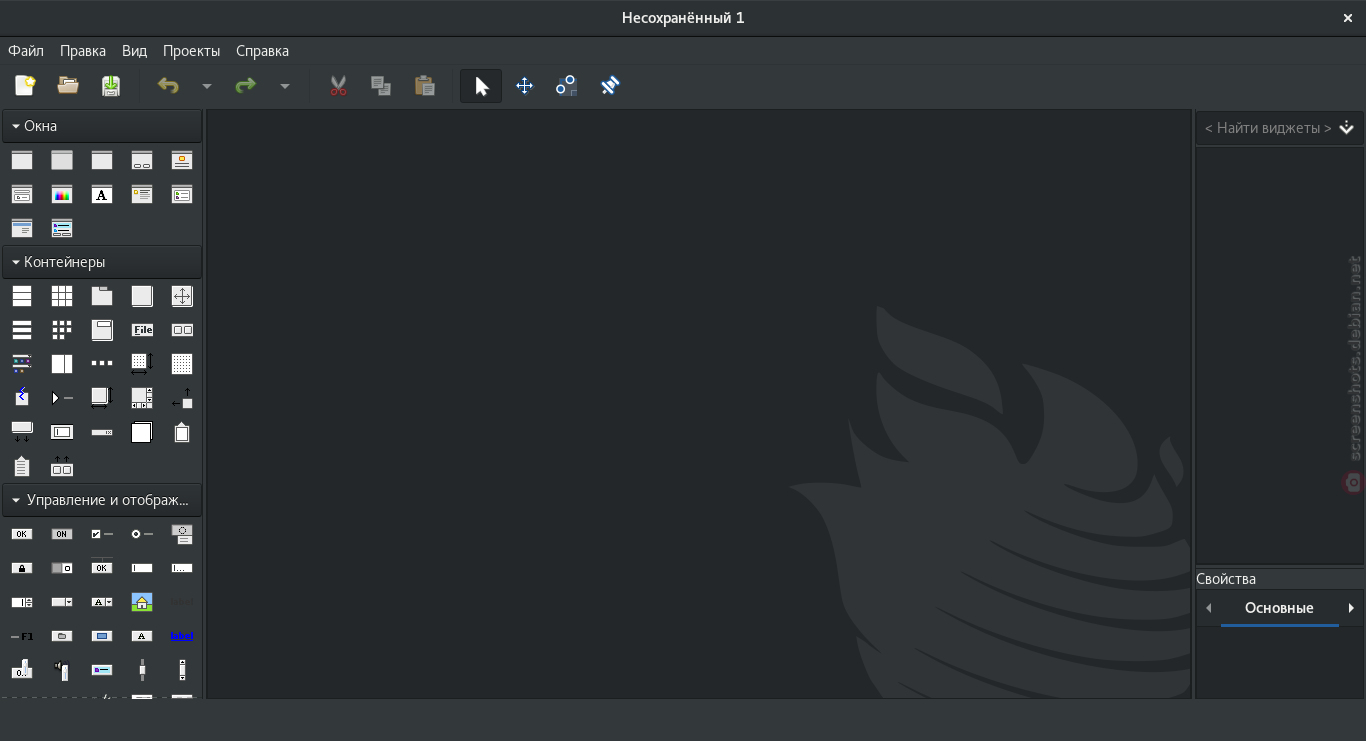
Task: Pick the Paned two-column container widget
Action: 62,364
